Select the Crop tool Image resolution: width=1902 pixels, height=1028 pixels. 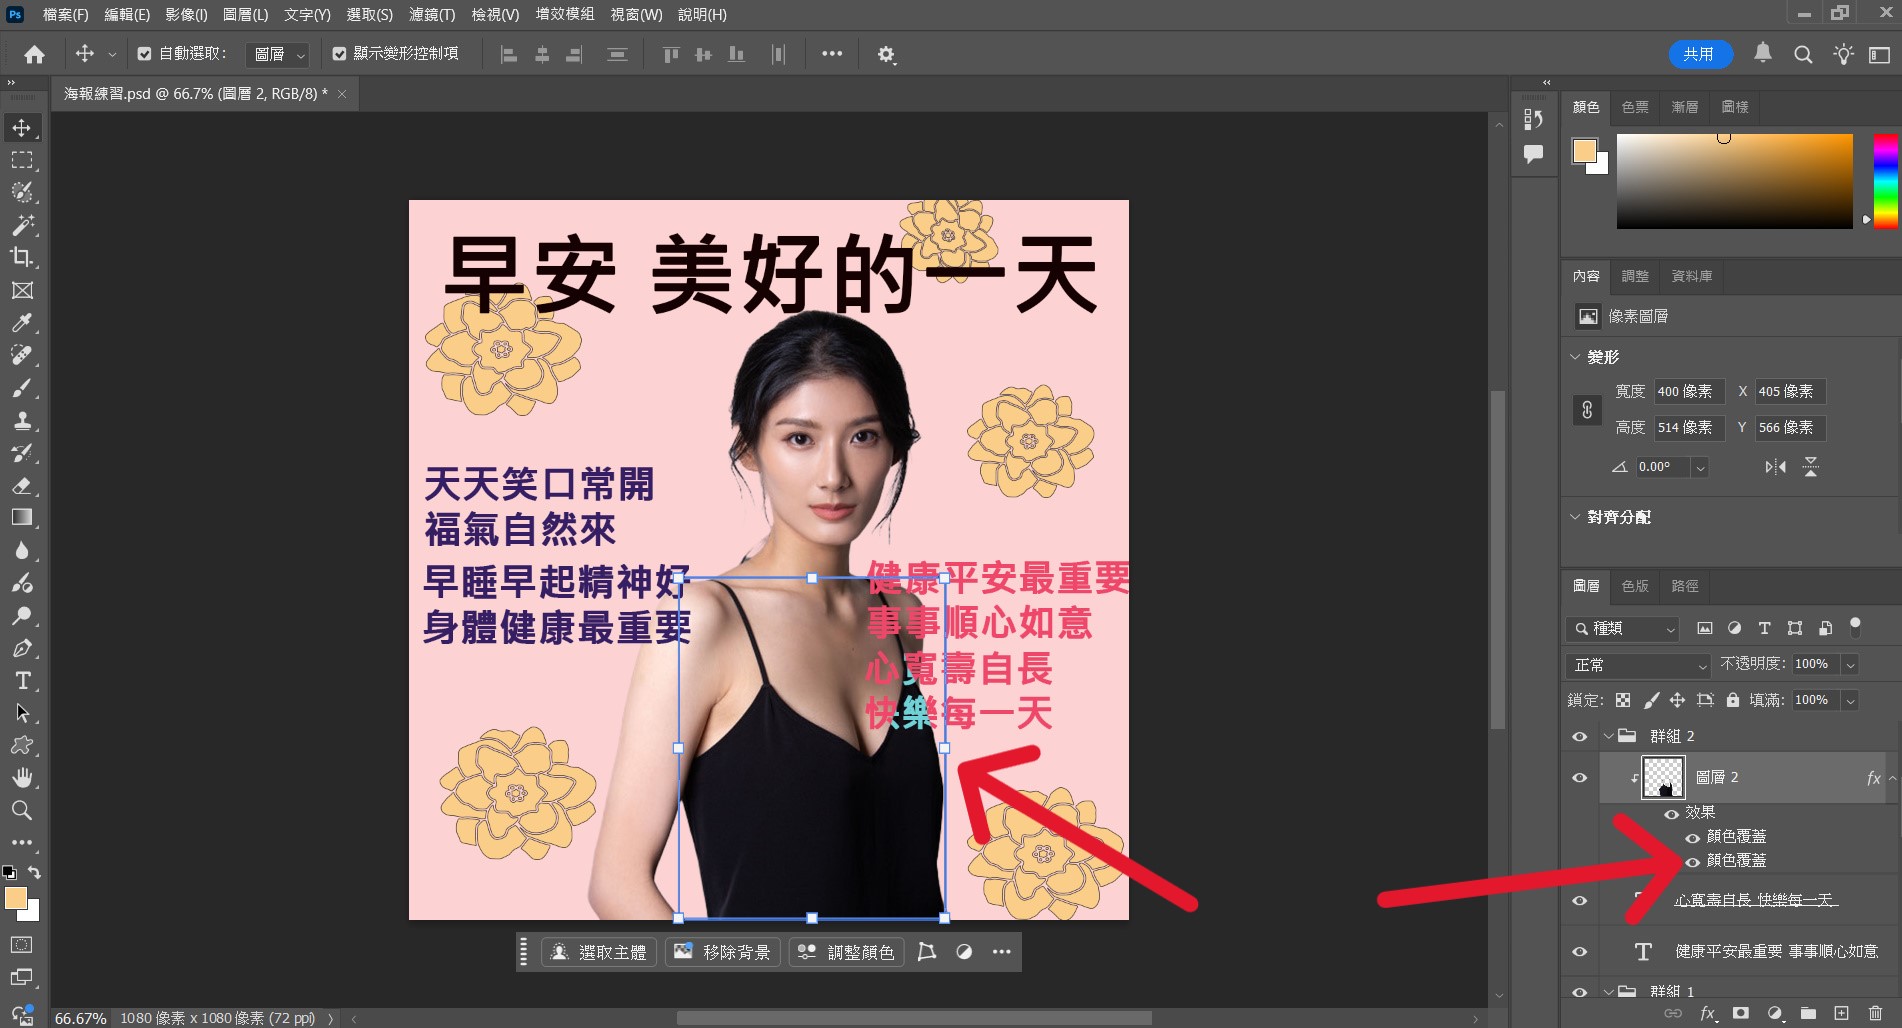pyautogui.click(x=22, y=257)
